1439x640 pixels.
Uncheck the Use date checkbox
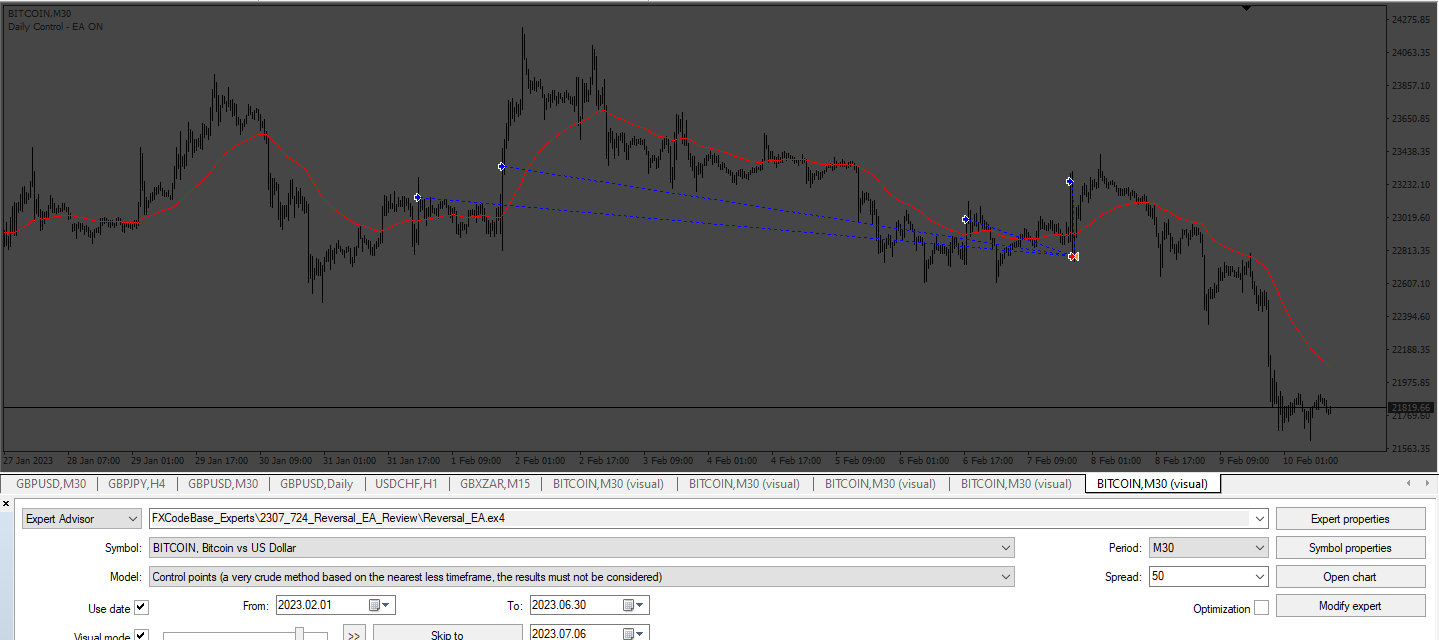click(x=141, y=607)
